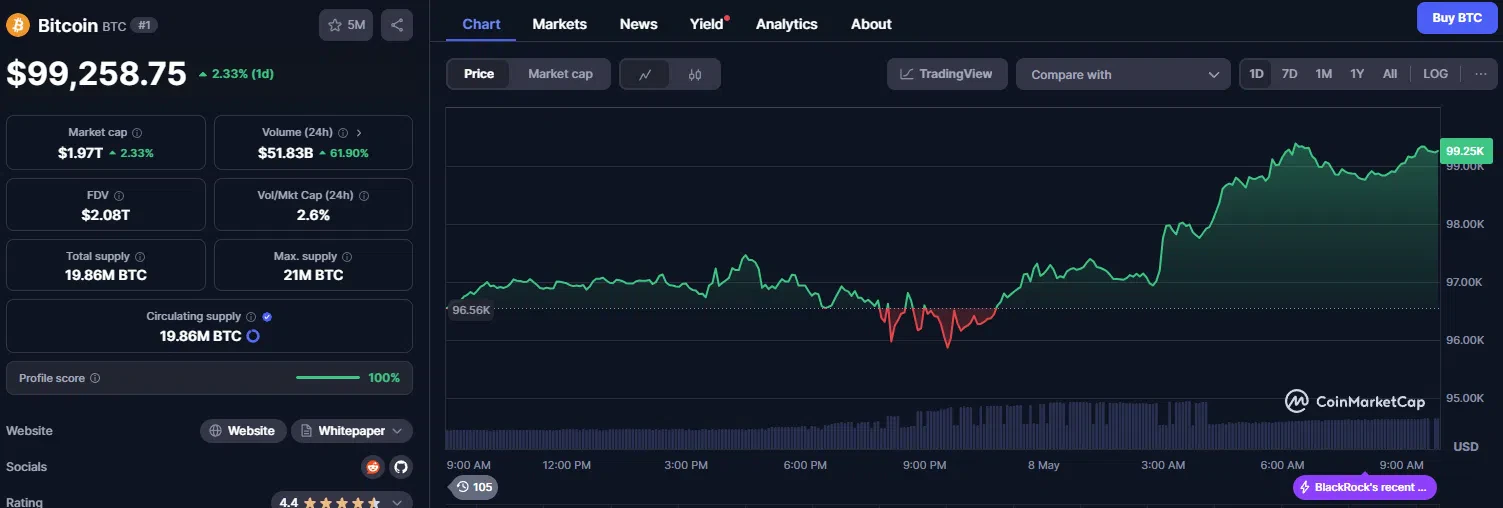This screenshot has width=1503, height=508.
Task: Open Vol/Mkt Cap (24h) info icon
Action: pyautogui.click(x=364, y=196)
